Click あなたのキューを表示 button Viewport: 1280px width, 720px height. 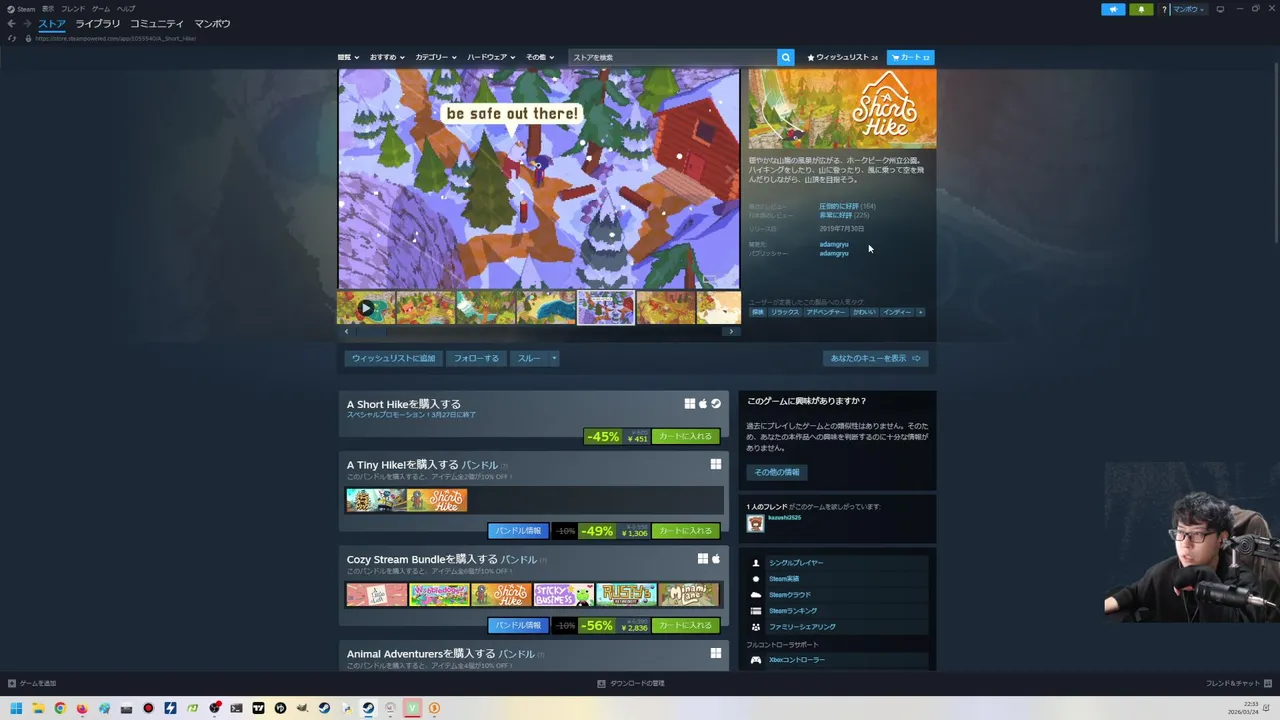[875, 358]
